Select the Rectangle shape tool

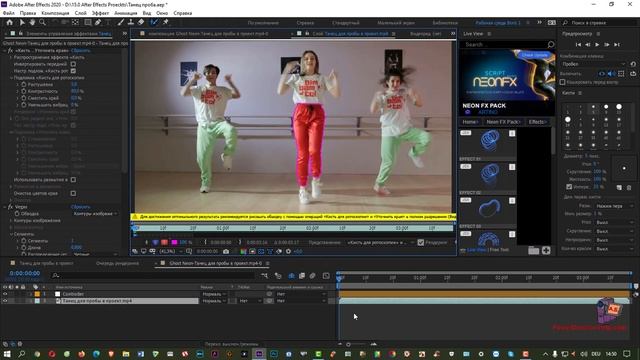click(87, 22)
